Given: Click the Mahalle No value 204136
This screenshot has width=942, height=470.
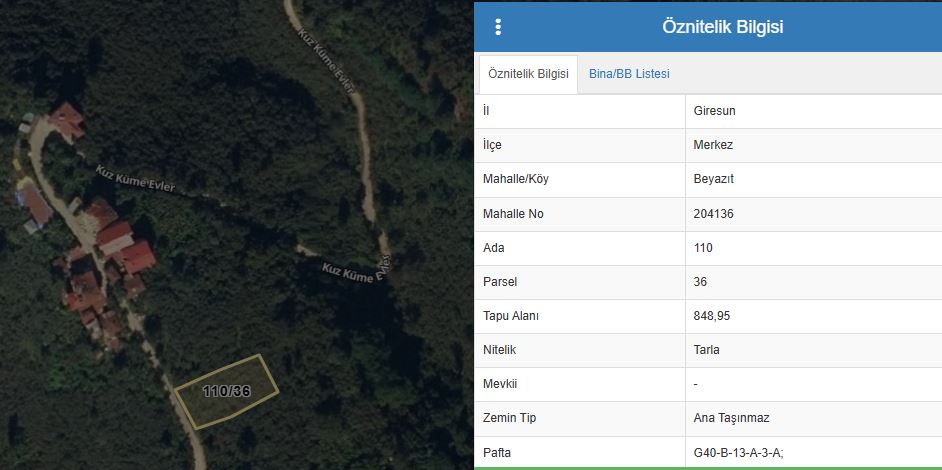Looking at the screenshot, I should tap(717, 214).
